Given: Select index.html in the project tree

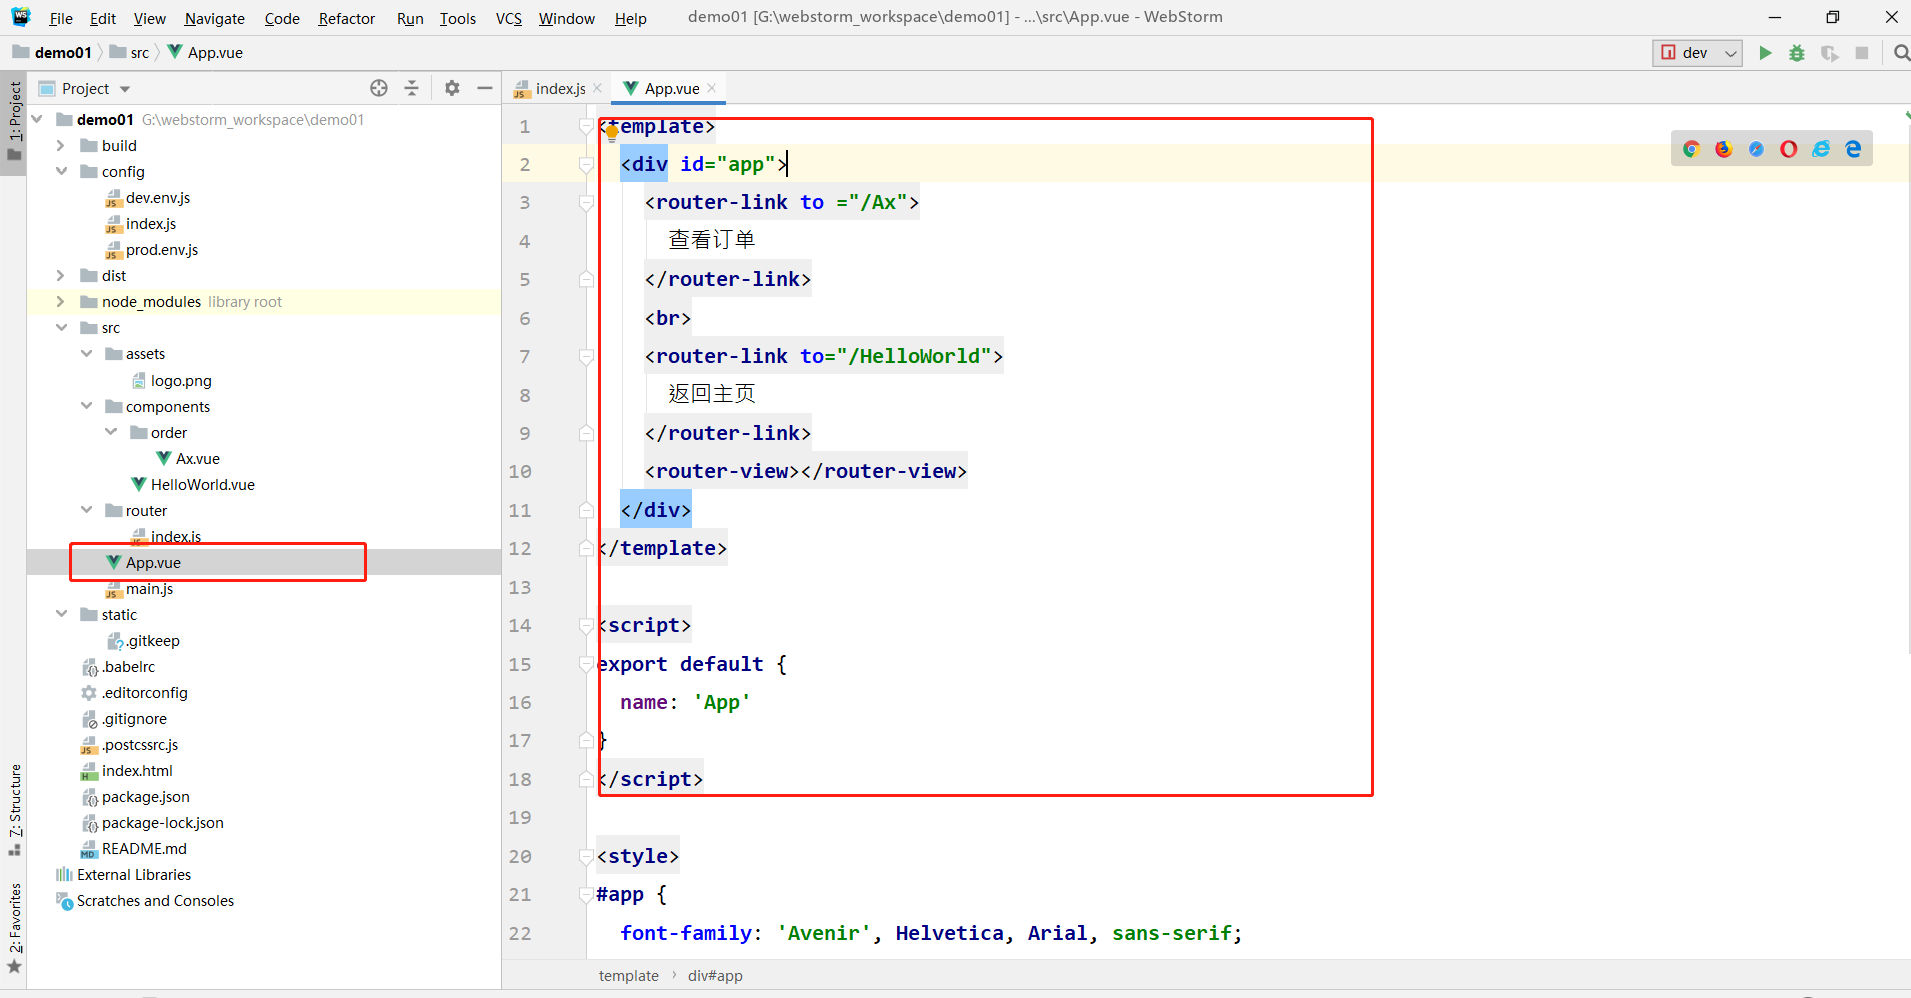Looking at the screenshot, I should (x=137, y=770).
